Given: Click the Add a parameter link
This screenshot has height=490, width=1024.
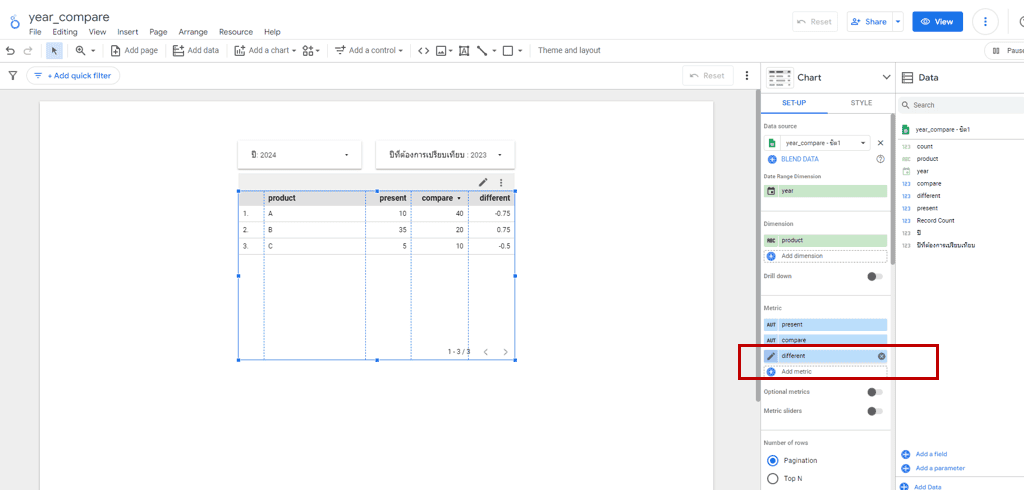Looking at the screenshot, I should 939,468.
